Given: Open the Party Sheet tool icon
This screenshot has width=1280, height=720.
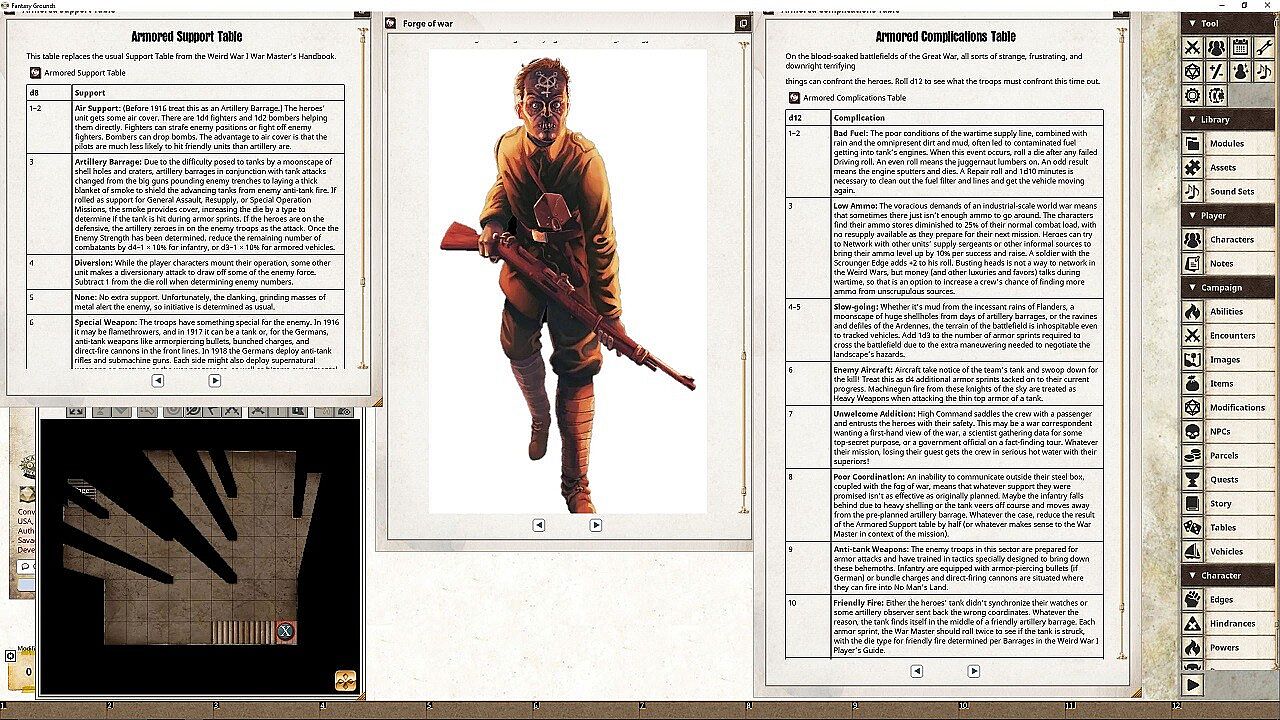Looking at the screenshot, I should point(1216,47).
